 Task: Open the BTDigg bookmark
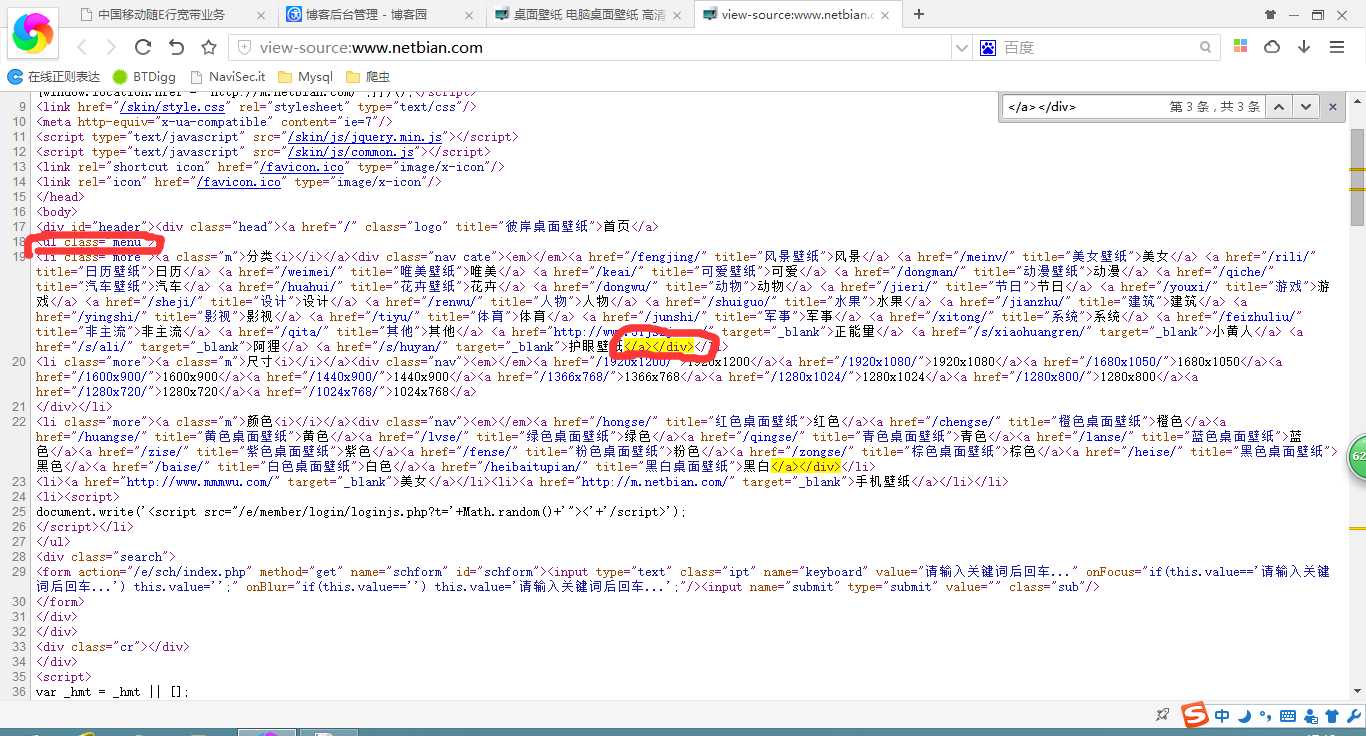(145, 77)
